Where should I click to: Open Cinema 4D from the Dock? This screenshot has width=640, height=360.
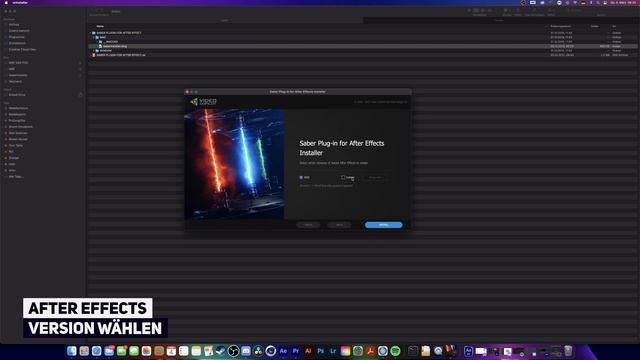click(271, 351)
